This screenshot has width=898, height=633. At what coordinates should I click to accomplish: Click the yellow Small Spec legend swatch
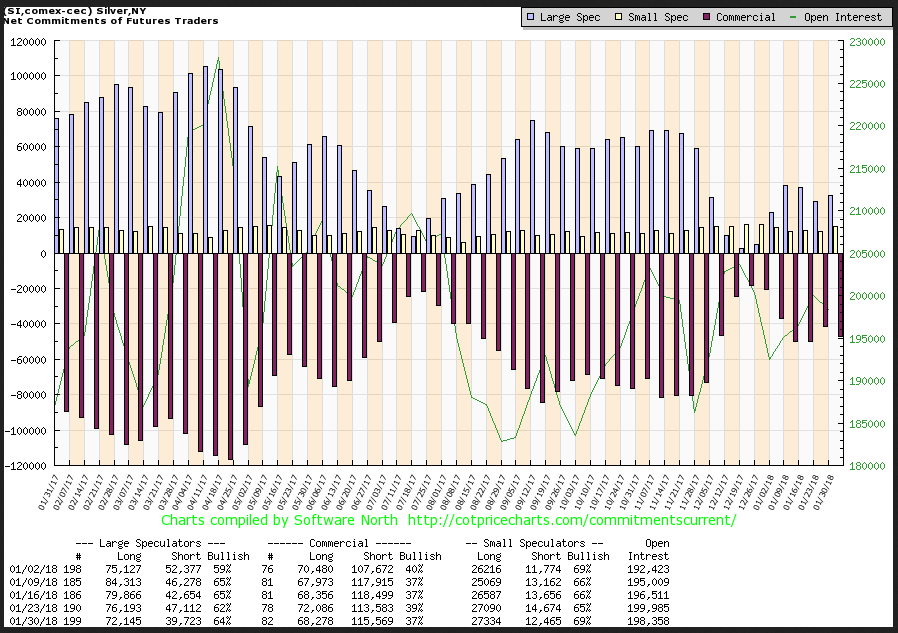[x=620, y=17]
